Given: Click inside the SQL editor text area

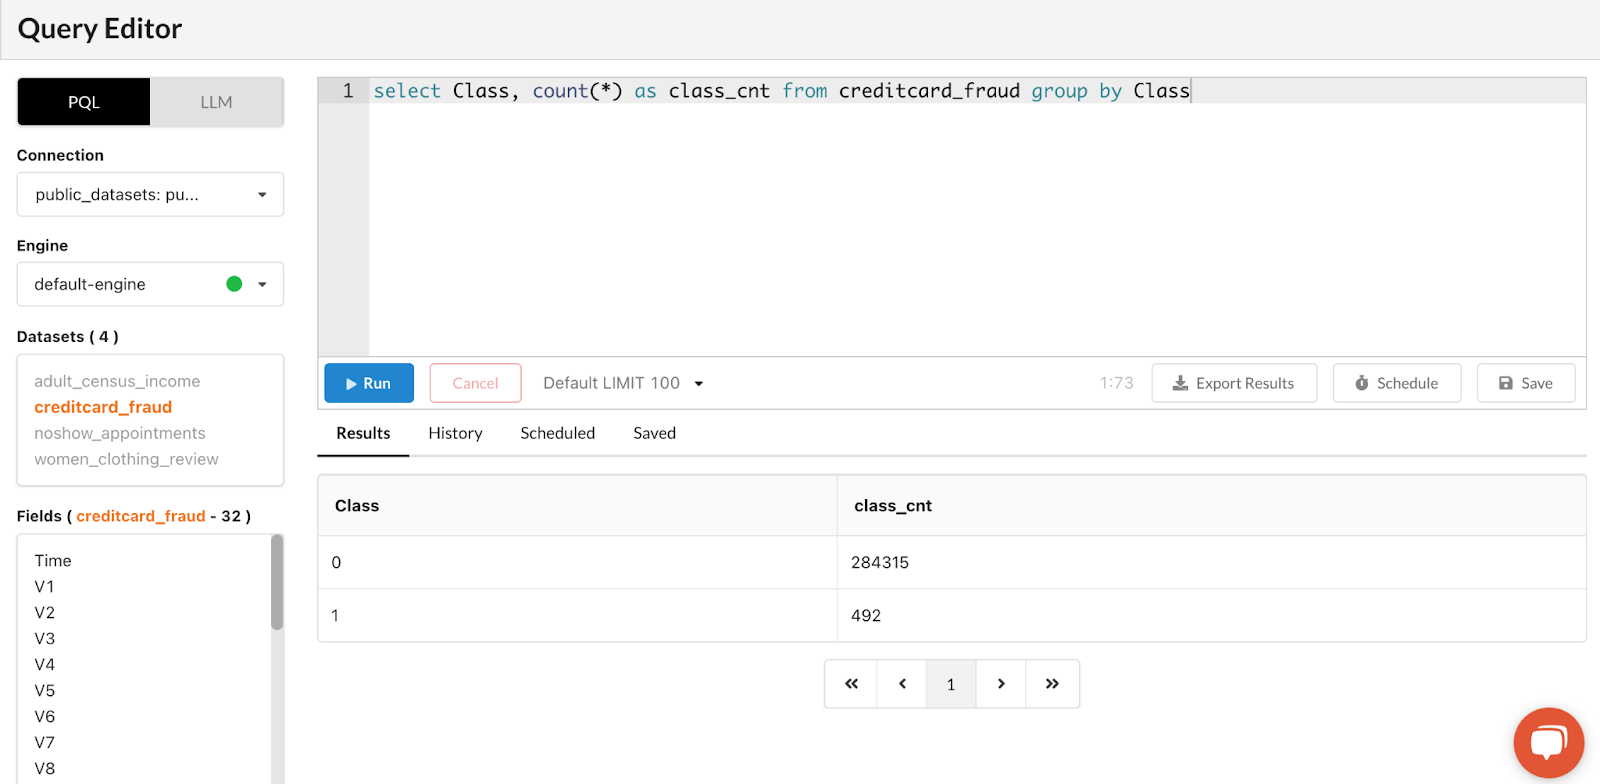Looking at the screenshot, I should pyautogui.click(x=976, y=228).
